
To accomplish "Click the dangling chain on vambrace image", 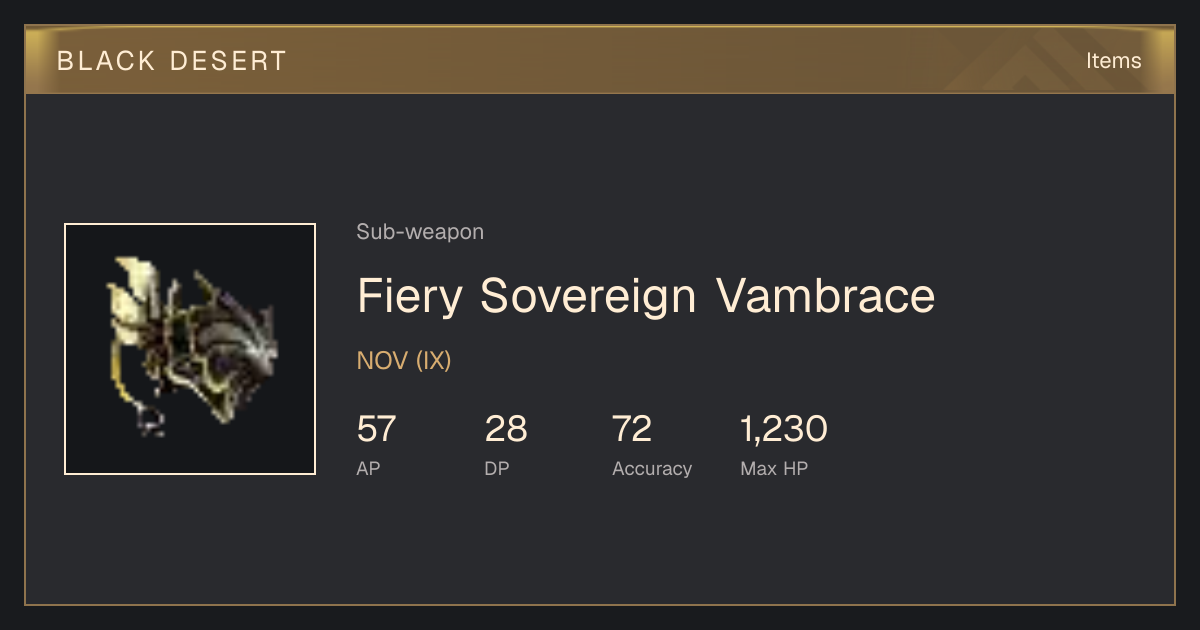I will [x=150, y=418].
